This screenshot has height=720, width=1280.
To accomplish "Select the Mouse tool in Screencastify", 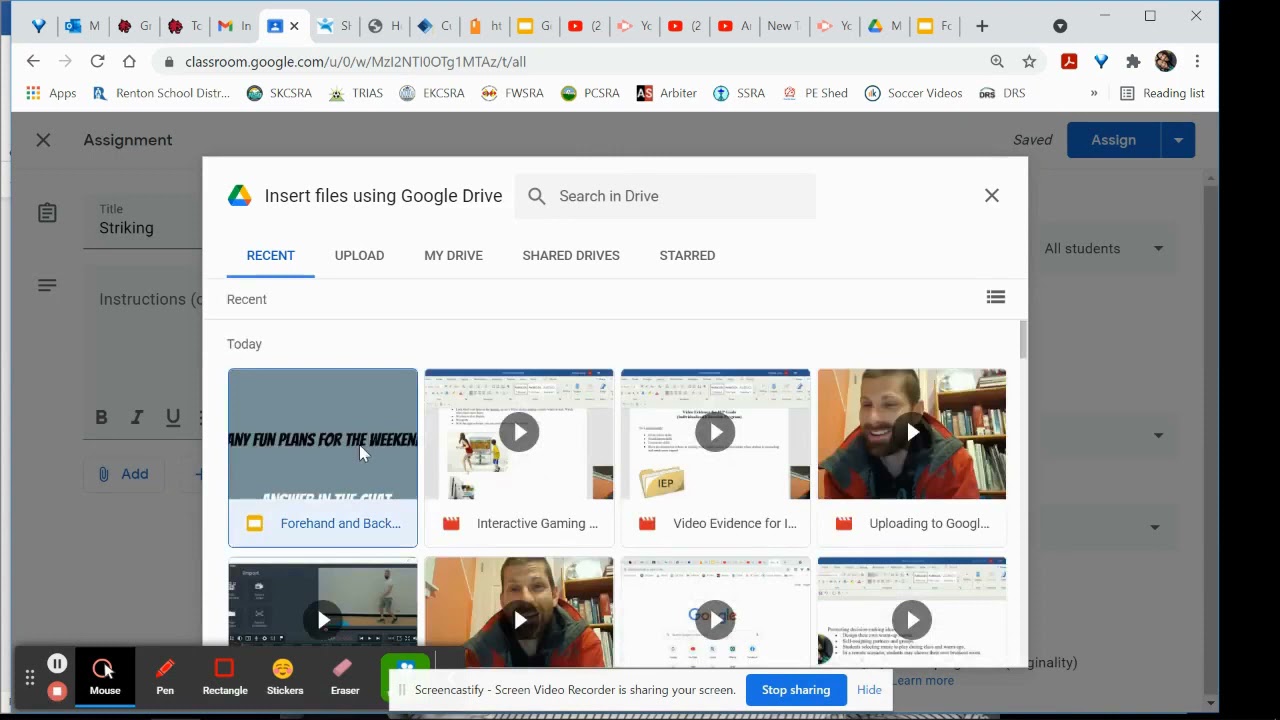I will pos(104,677).
